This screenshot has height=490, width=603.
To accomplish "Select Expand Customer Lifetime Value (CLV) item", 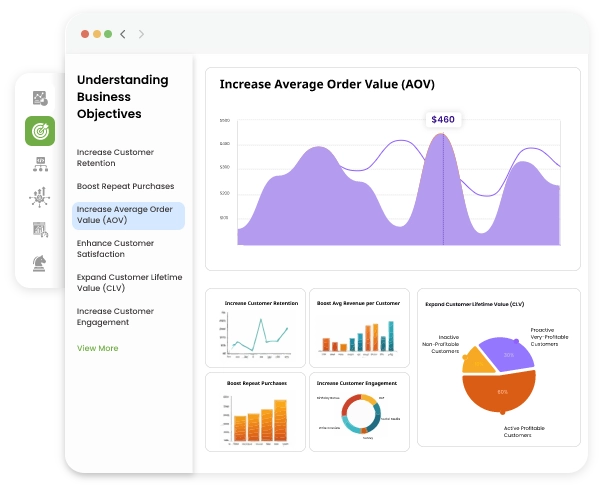I will 129,283.
